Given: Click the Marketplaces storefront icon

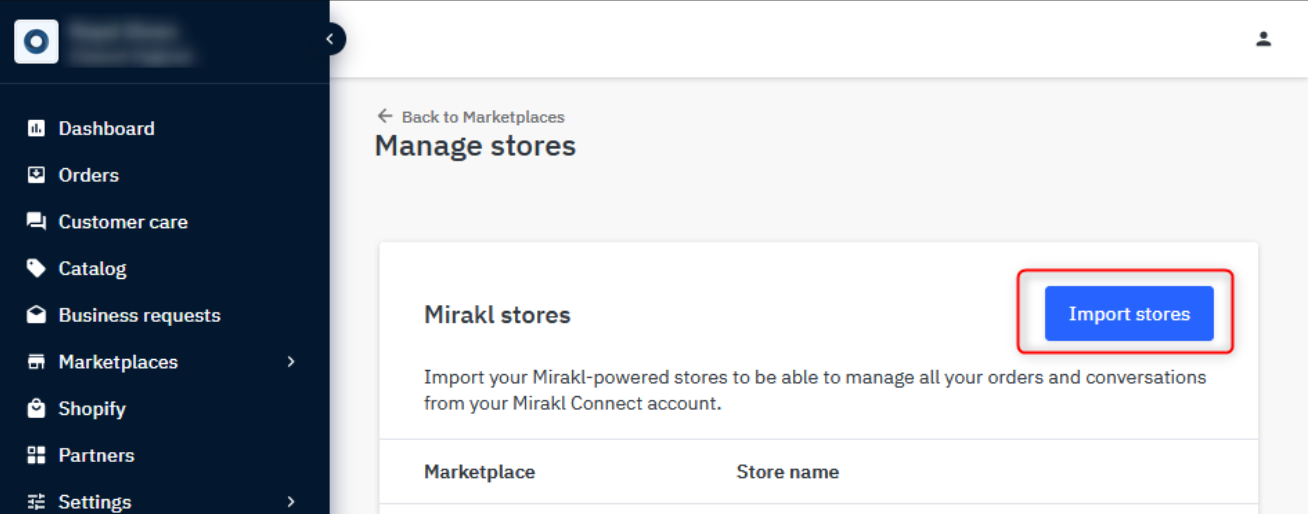Looking at the screenshot, I should [36, 362].
